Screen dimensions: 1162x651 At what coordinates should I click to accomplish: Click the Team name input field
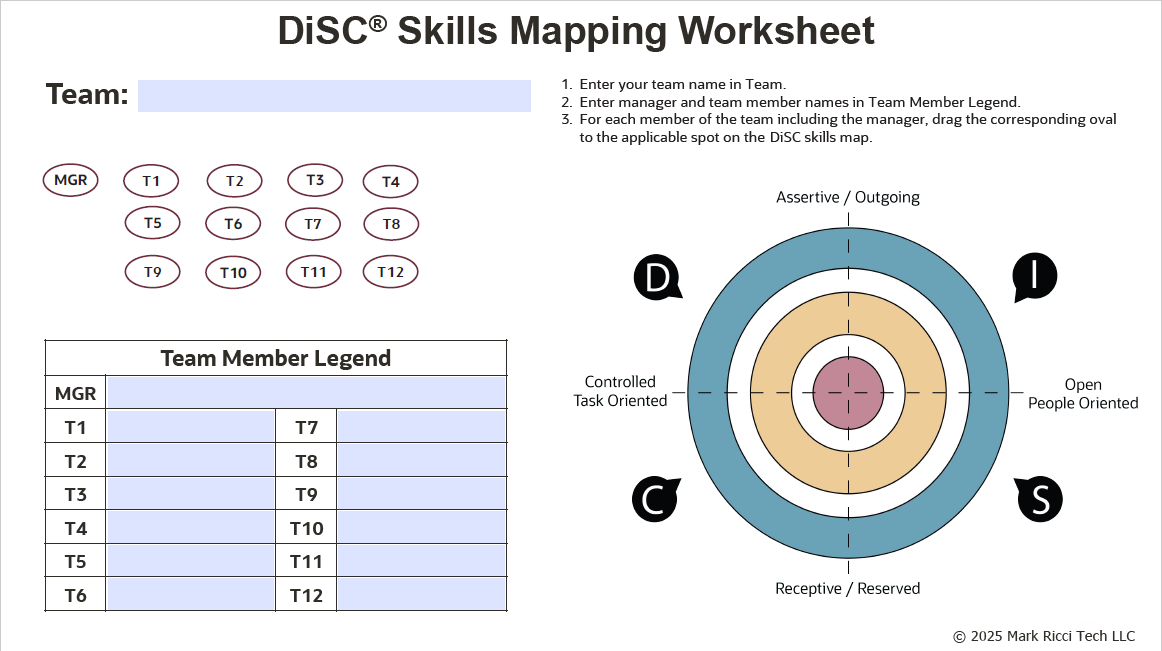click(334, 96)
